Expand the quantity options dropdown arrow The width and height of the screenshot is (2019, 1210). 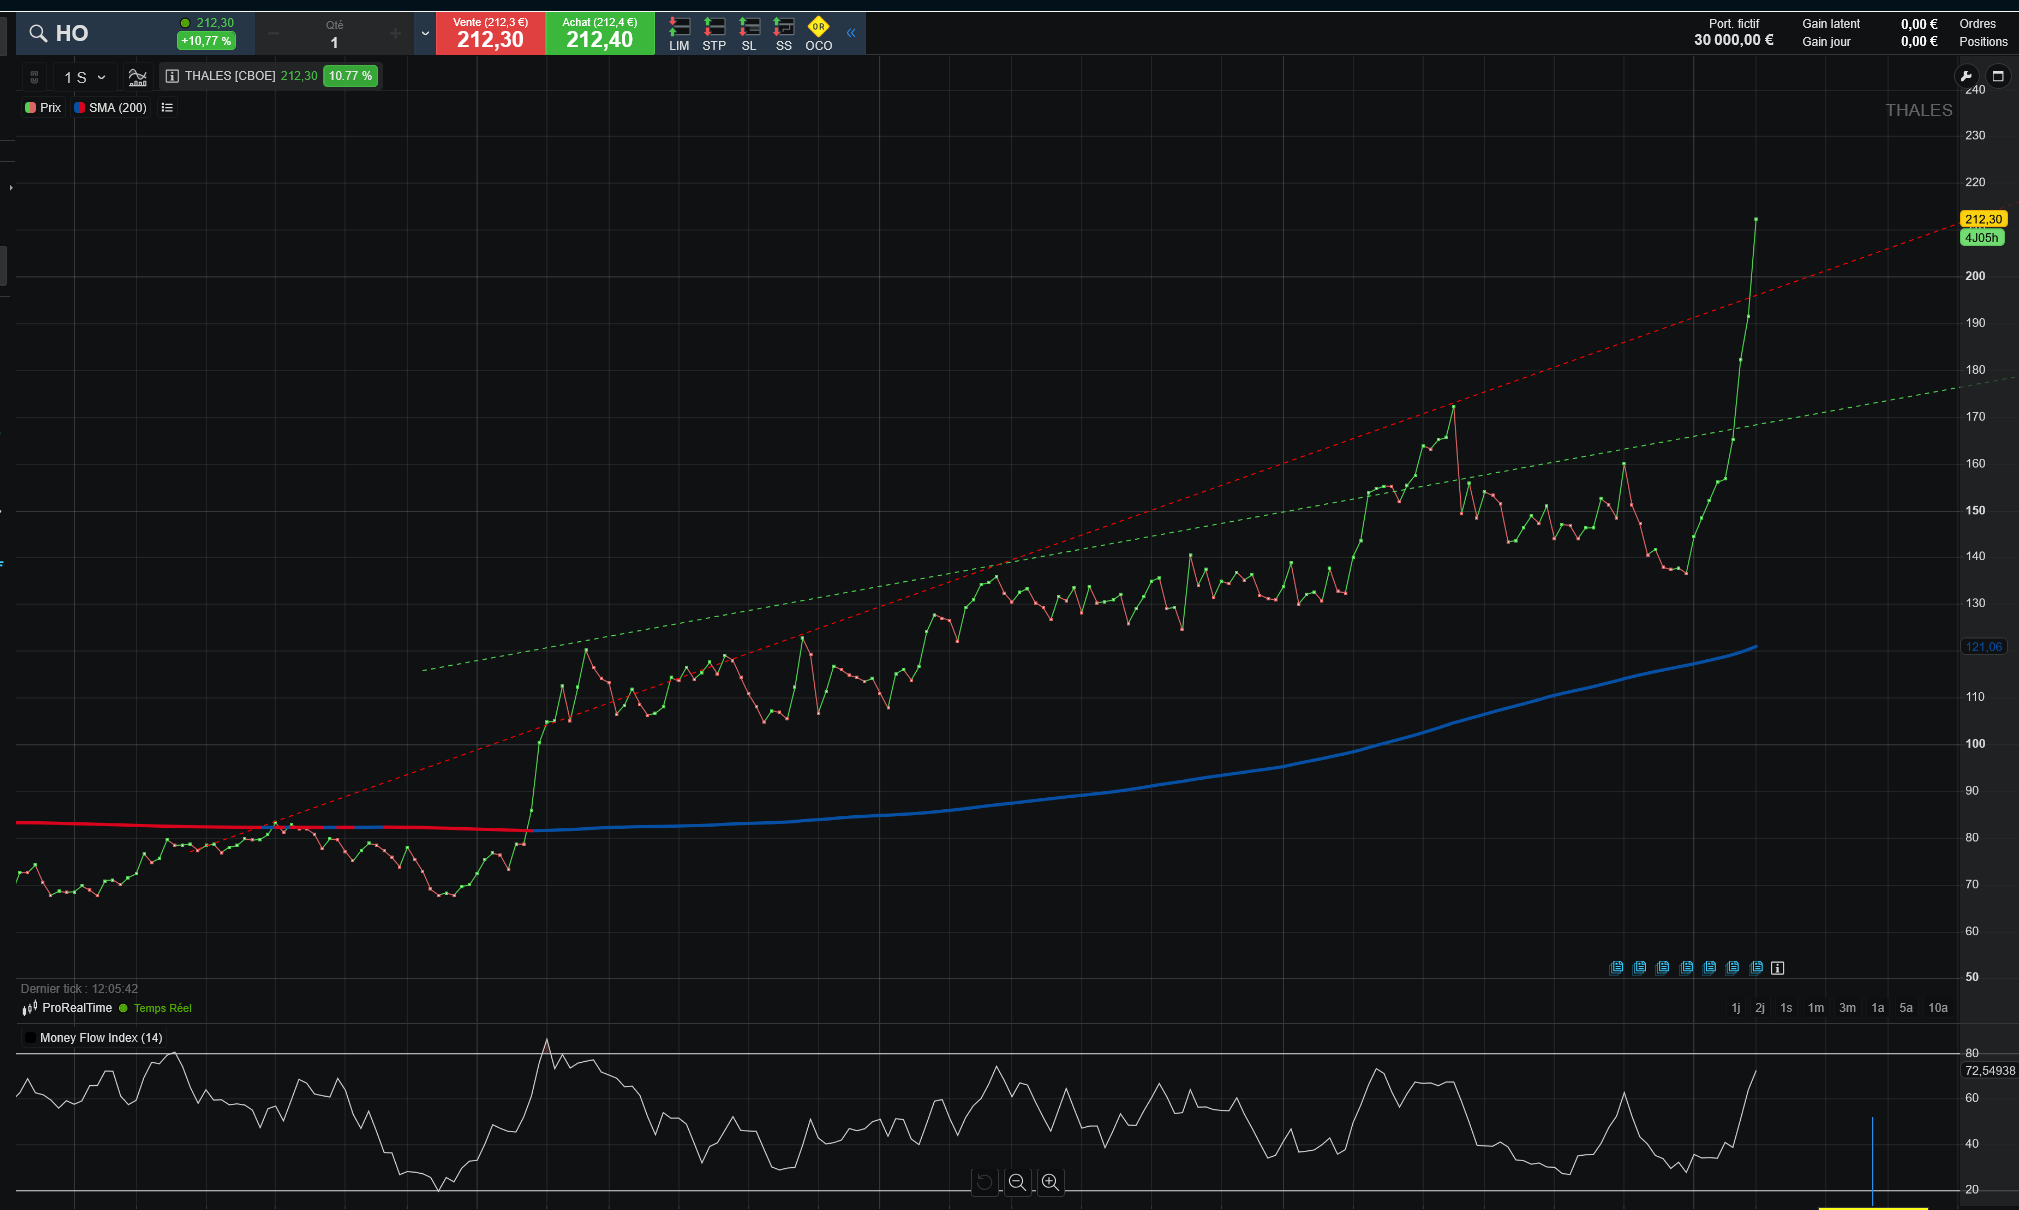coord(425,33)
